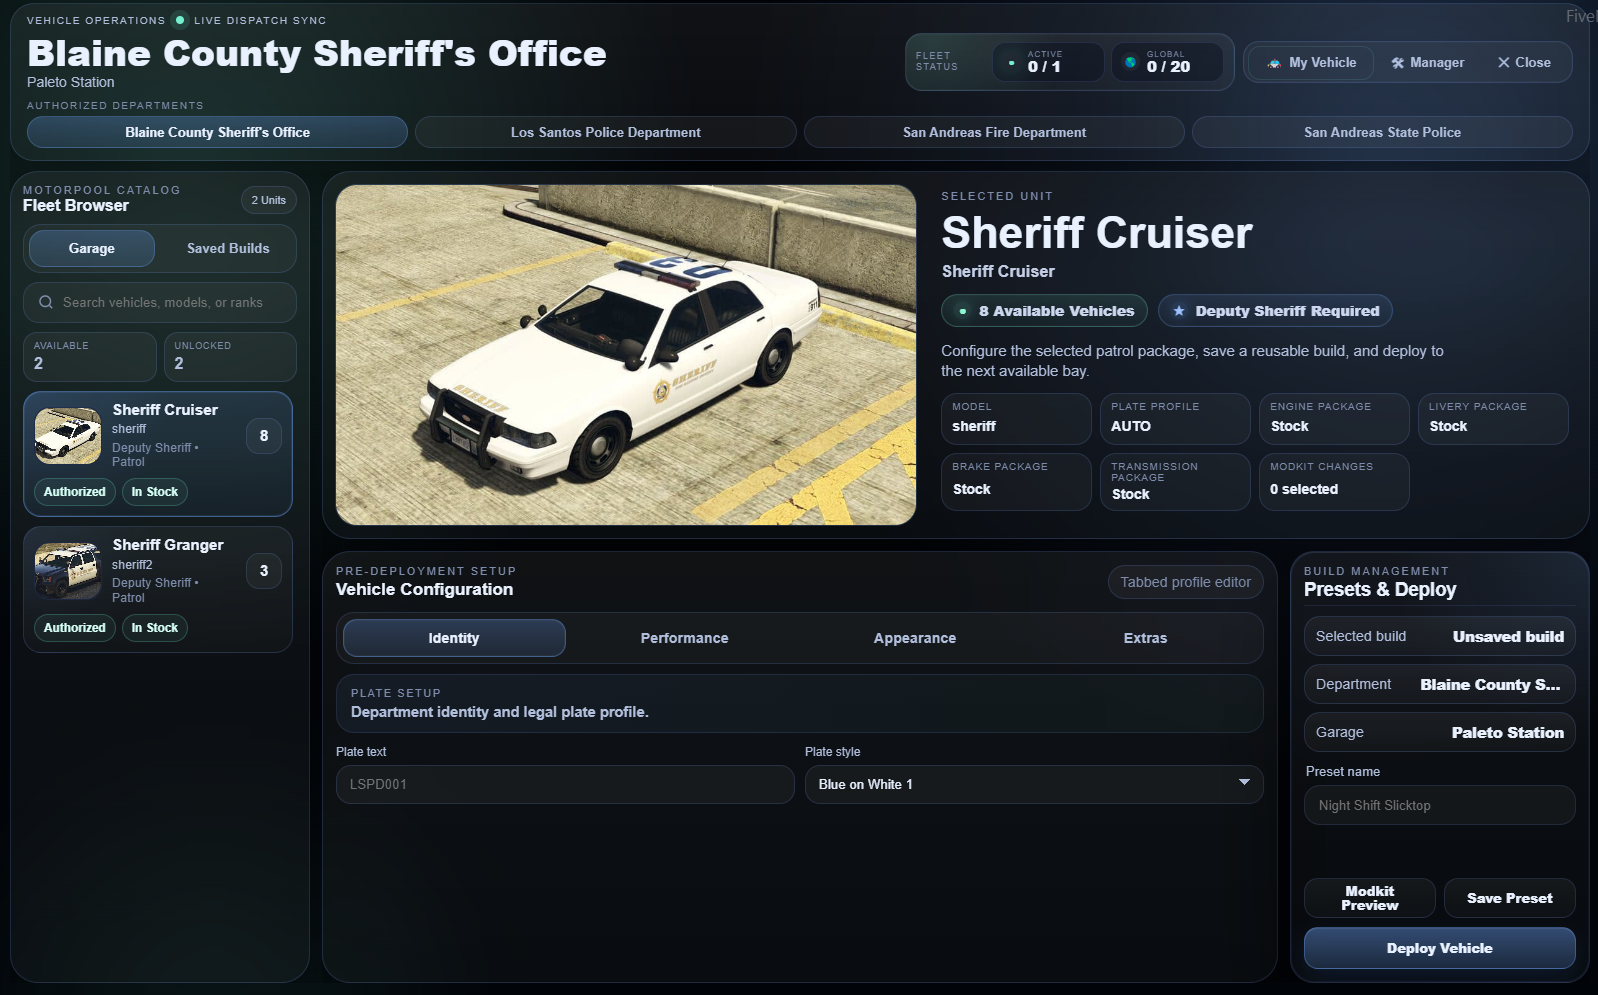Click the My Vehicle car icon
The image size is (1598, 995).
(x=1274, y=63)
